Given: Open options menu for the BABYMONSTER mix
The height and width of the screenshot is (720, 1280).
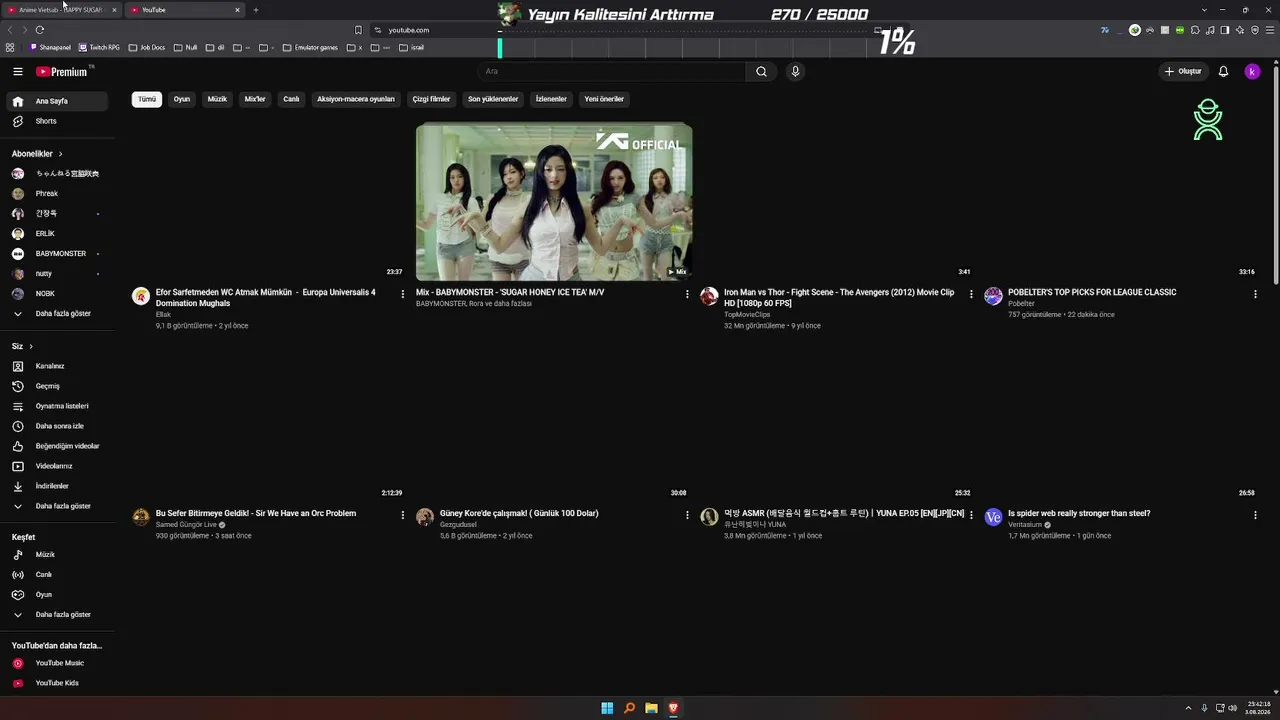Looking at the screenshot, I should 687,294.
